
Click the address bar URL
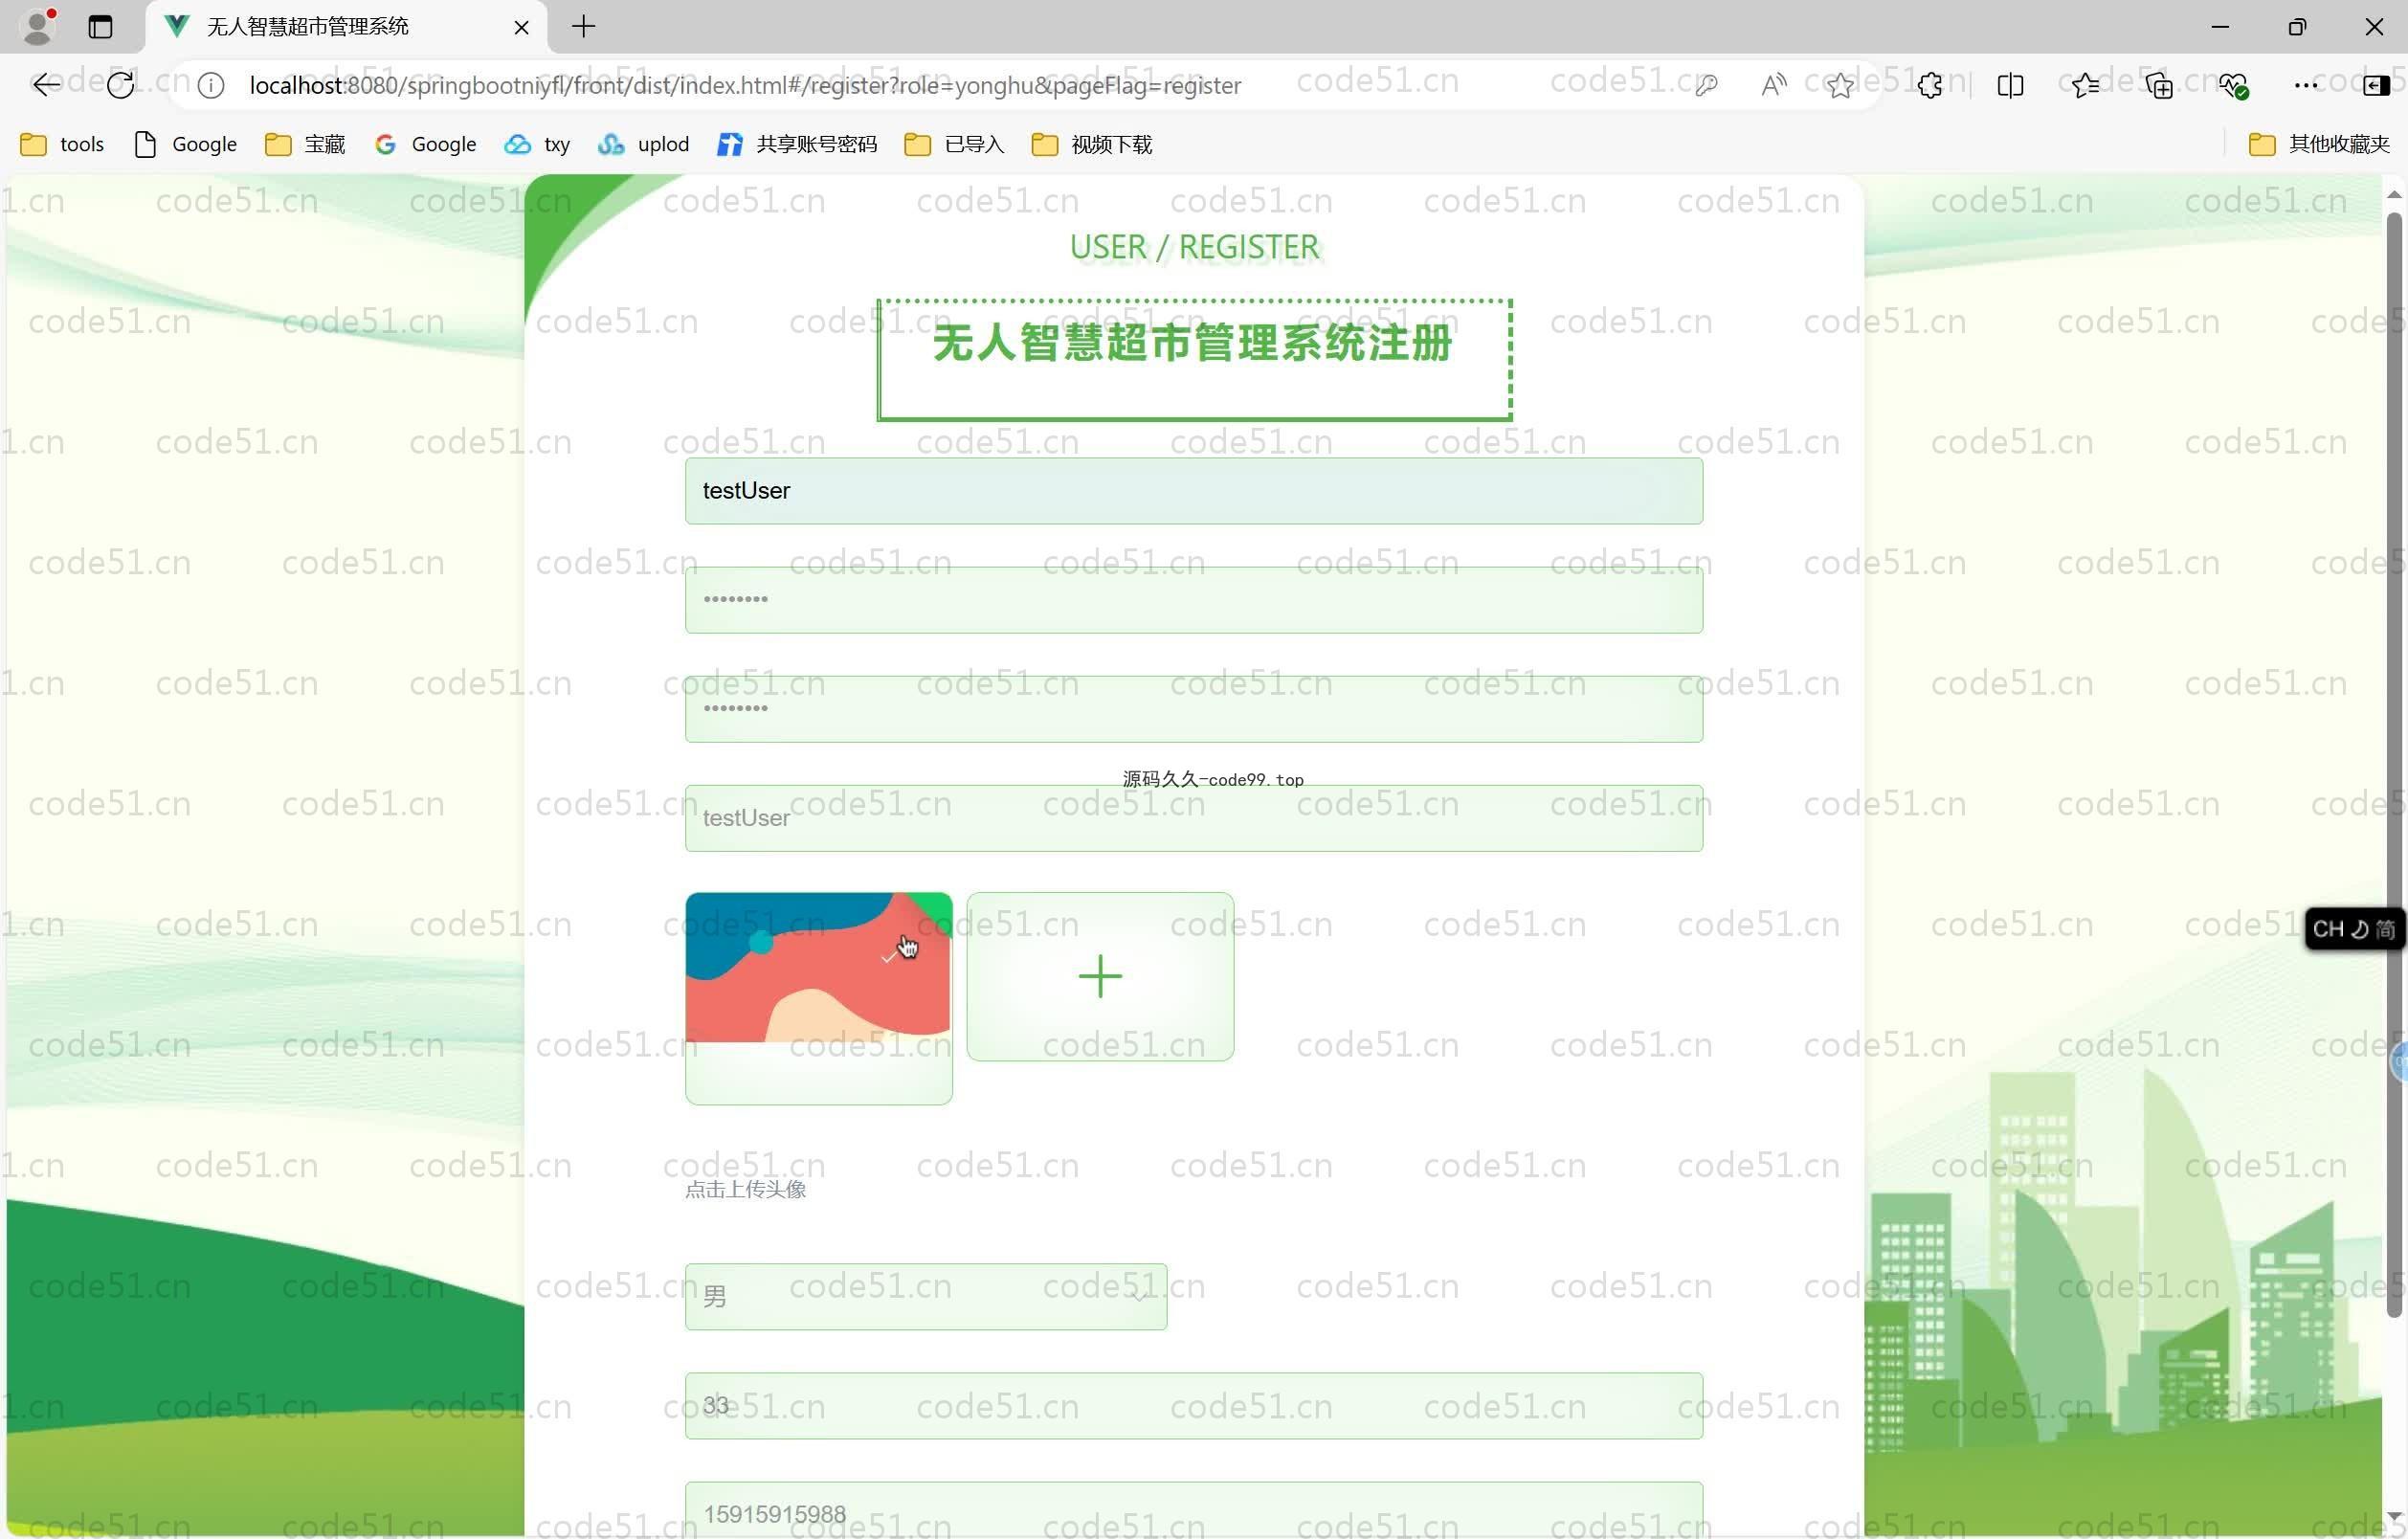tap(745, 86)
